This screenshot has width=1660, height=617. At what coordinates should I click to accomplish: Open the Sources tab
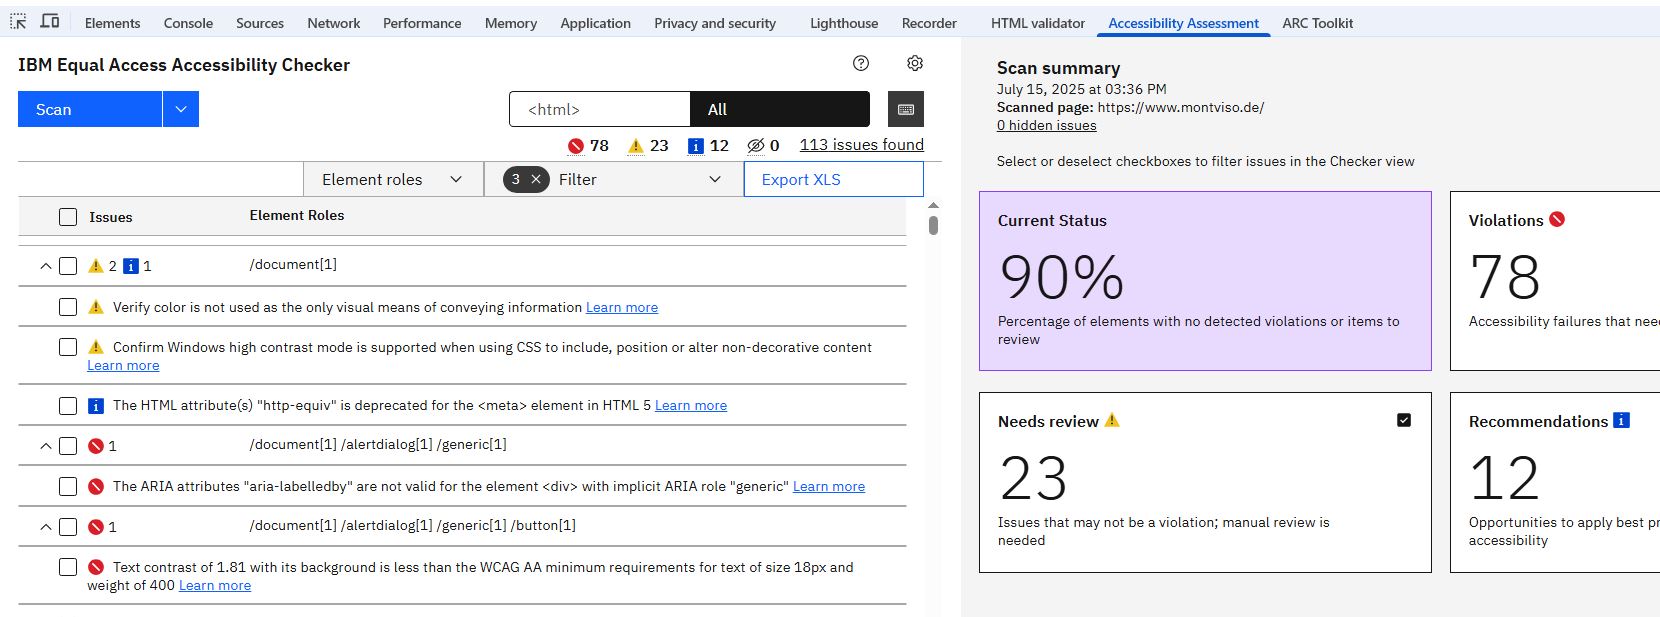tap(260, 23)
